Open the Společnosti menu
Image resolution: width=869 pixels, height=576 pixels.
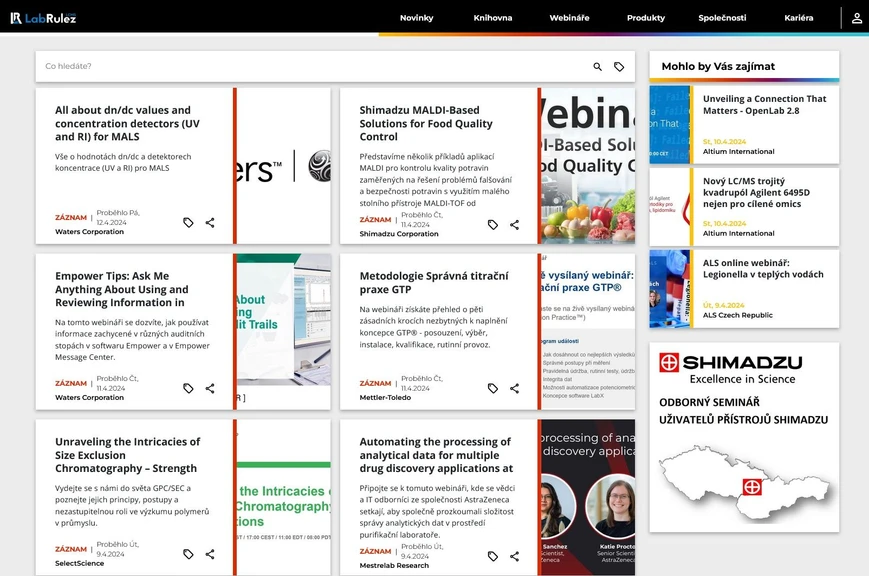(x=722, y=18)
